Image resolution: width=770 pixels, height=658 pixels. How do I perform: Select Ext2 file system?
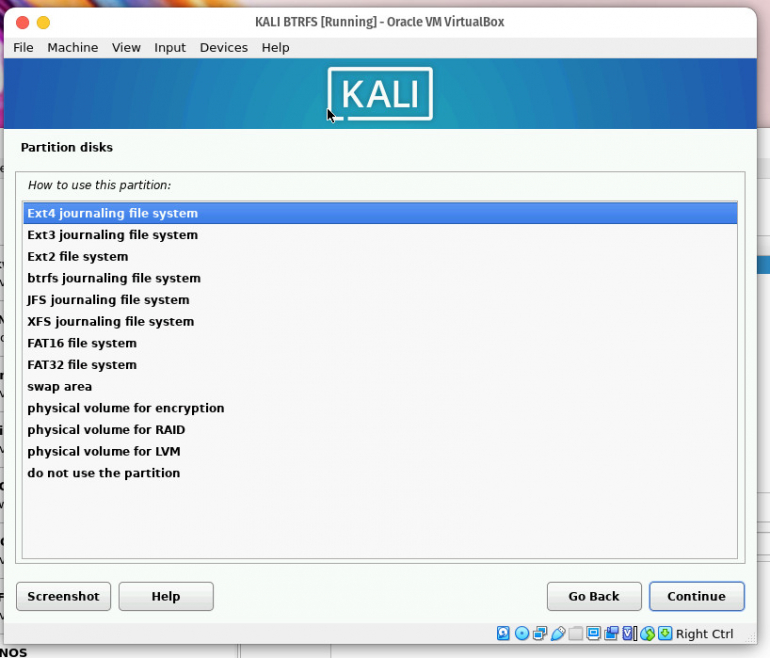[380, 256]
